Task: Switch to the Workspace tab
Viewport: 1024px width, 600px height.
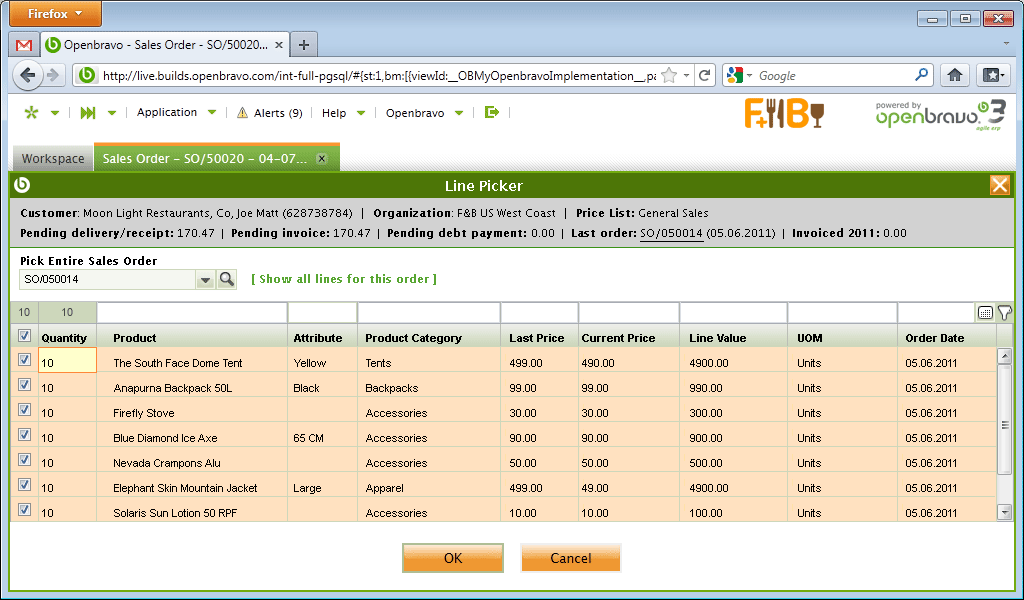Action: [53, 159]
